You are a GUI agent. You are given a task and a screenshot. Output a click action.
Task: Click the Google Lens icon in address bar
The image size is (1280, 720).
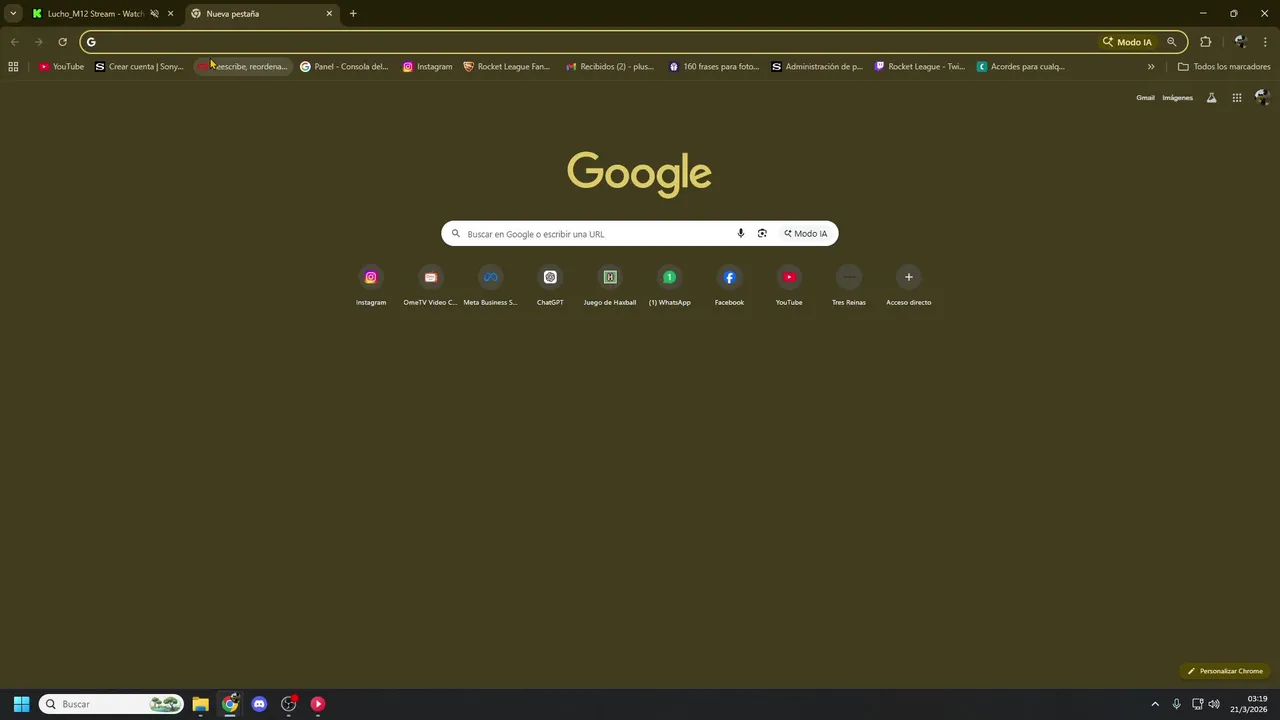(x=1171, y=42)
